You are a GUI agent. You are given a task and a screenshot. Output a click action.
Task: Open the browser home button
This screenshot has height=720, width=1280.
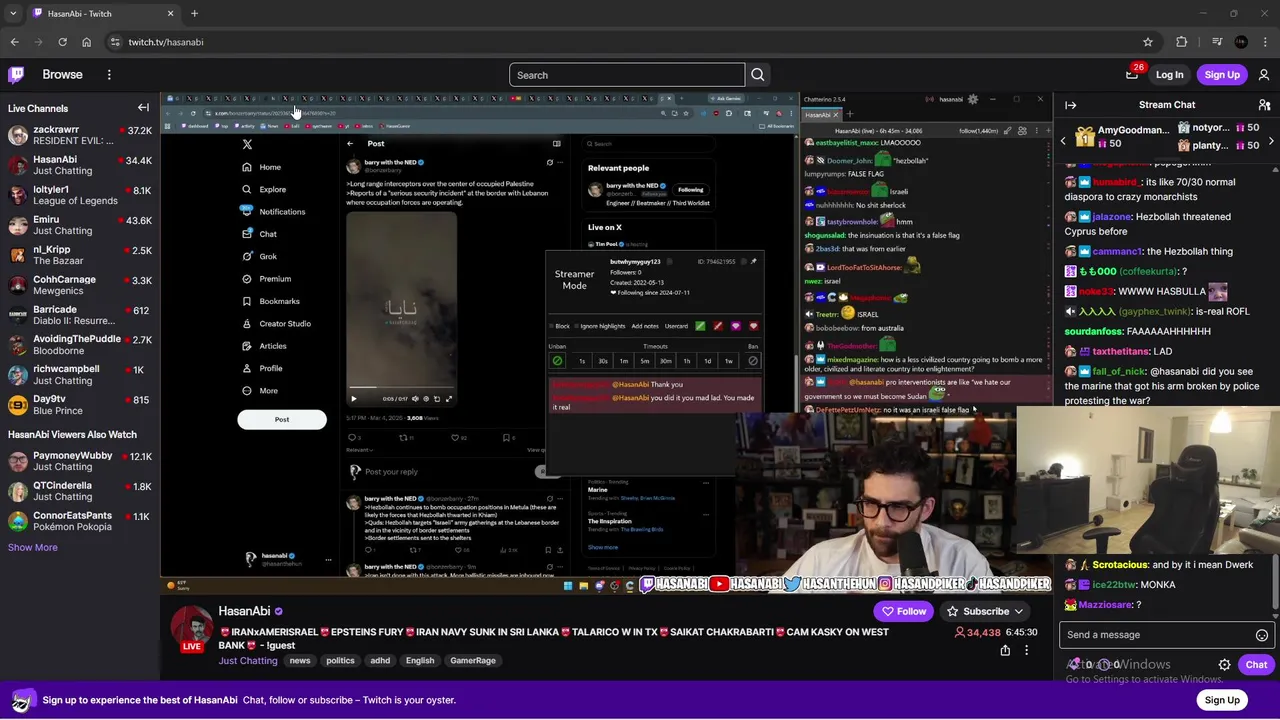pyautogui.click(x=86, y=42)
